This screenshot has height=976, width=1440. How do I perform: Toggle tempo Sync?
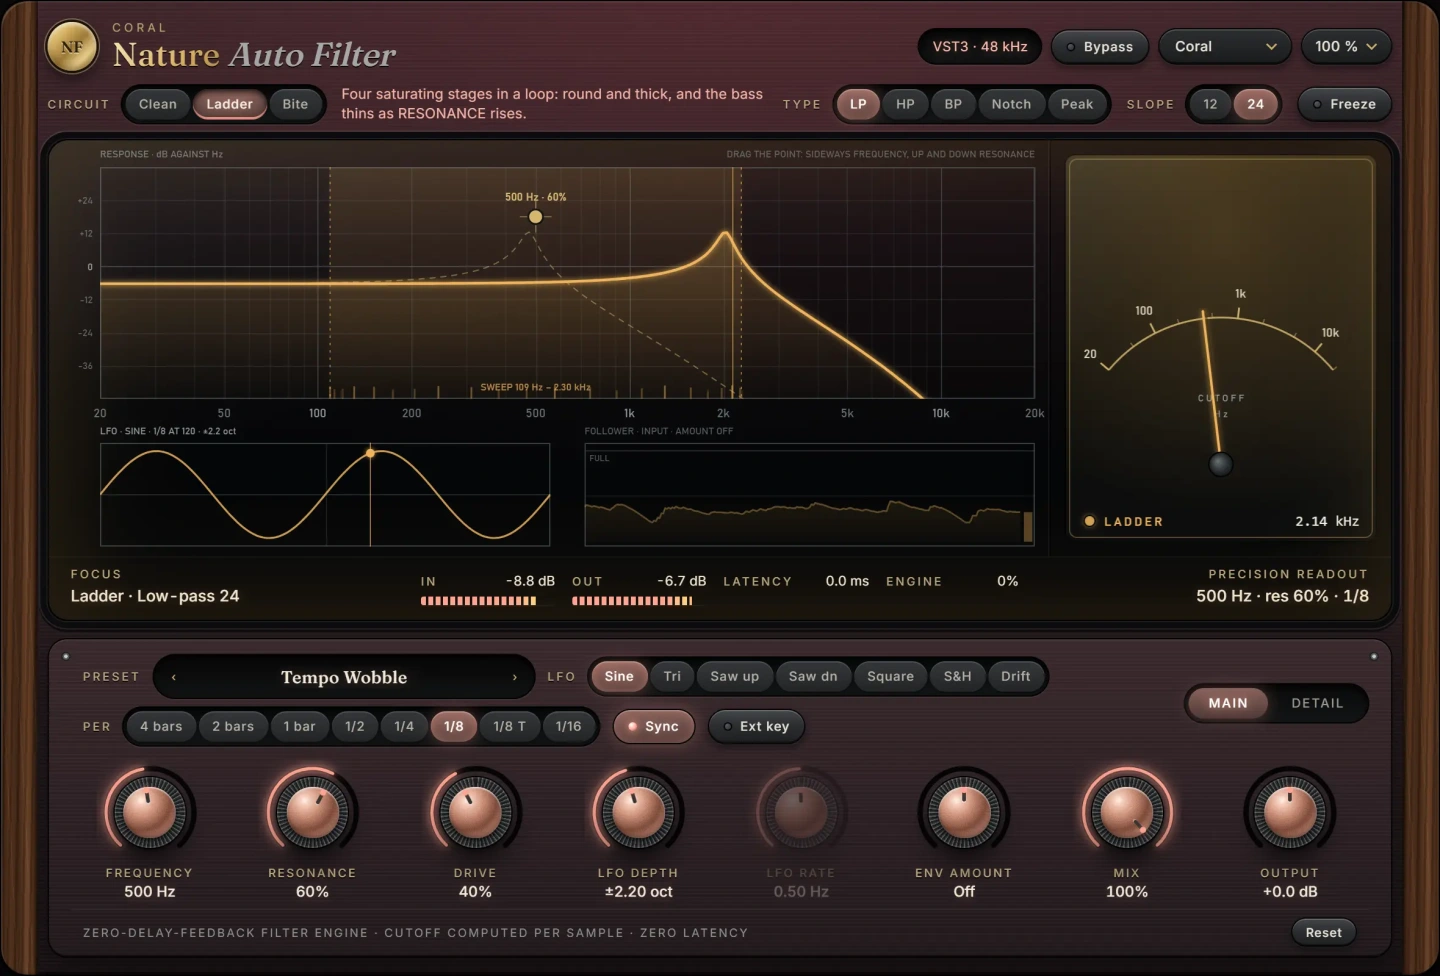click(x=653, y=727)
